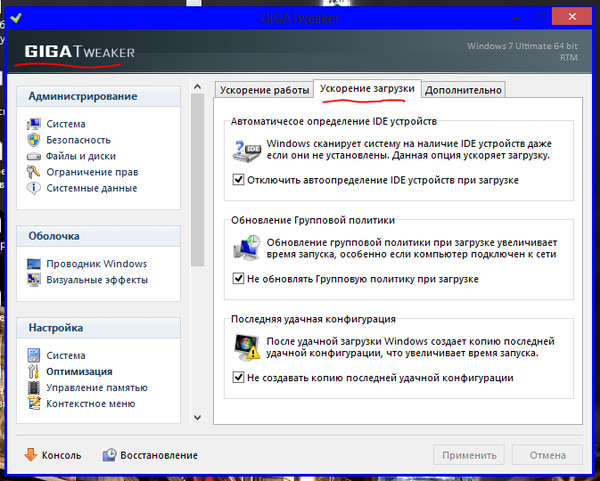Open Система under Администрирование icon

point(34,124)
